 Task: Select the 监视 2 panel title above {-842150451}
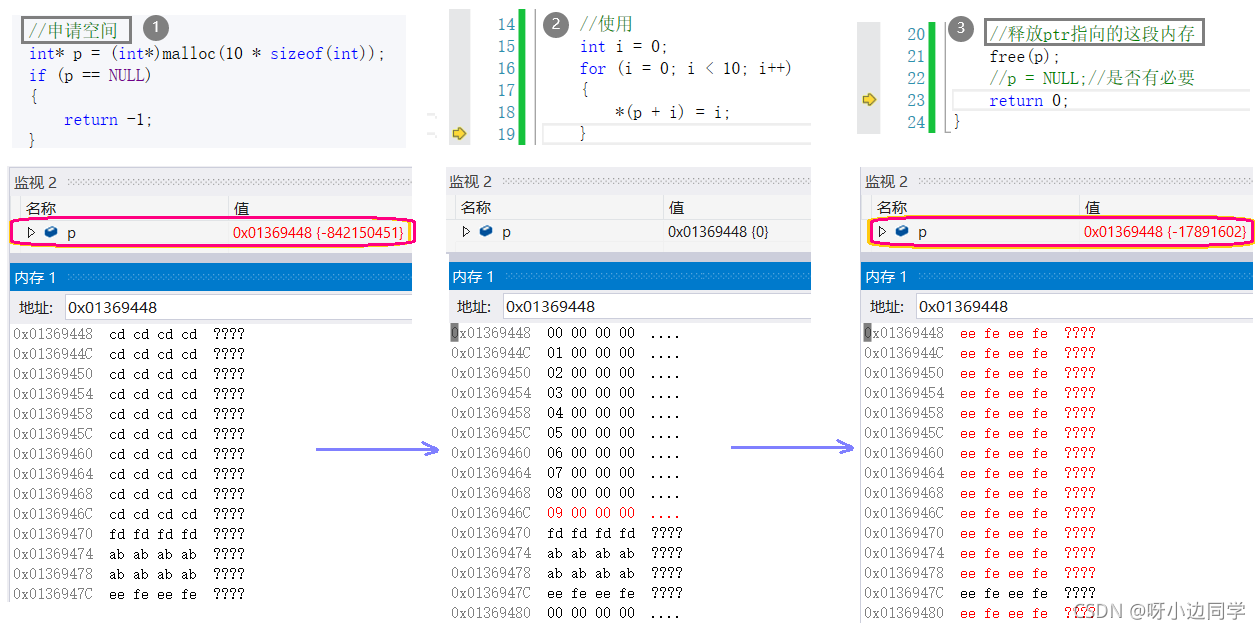[x=36, y=182]
